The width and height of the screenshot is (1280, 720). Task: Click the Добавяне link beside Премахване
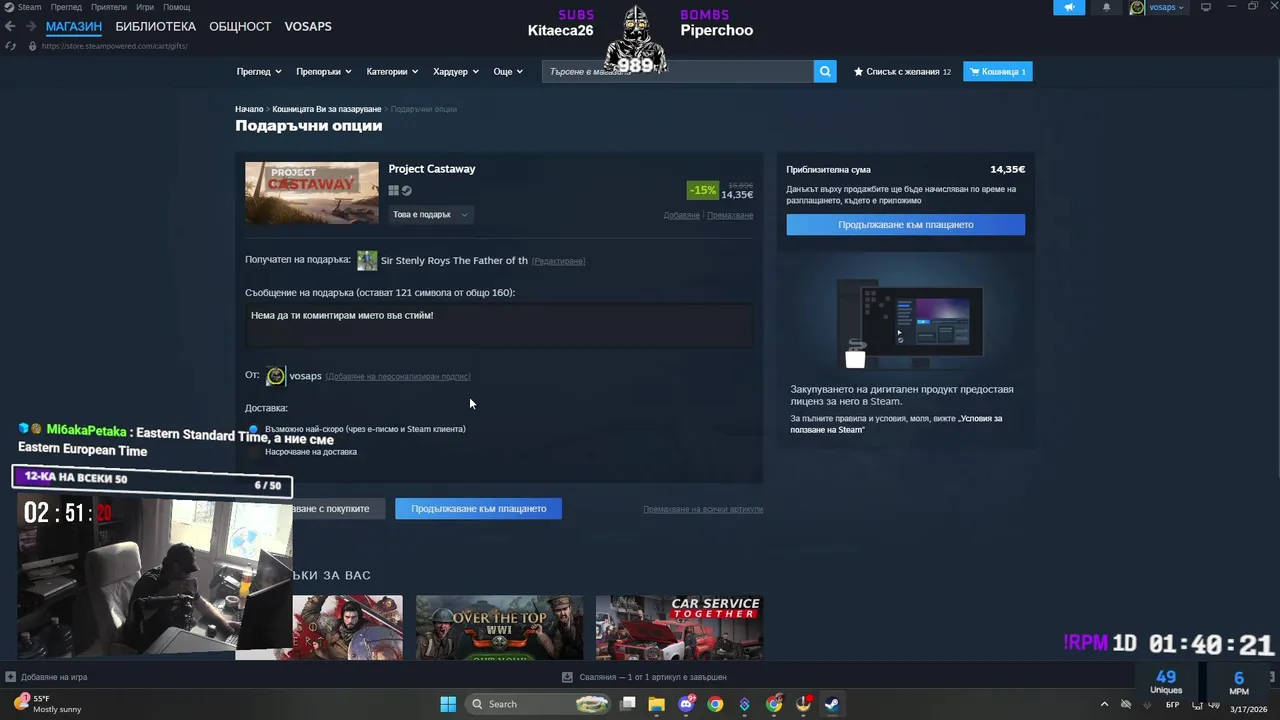[682, 216]
